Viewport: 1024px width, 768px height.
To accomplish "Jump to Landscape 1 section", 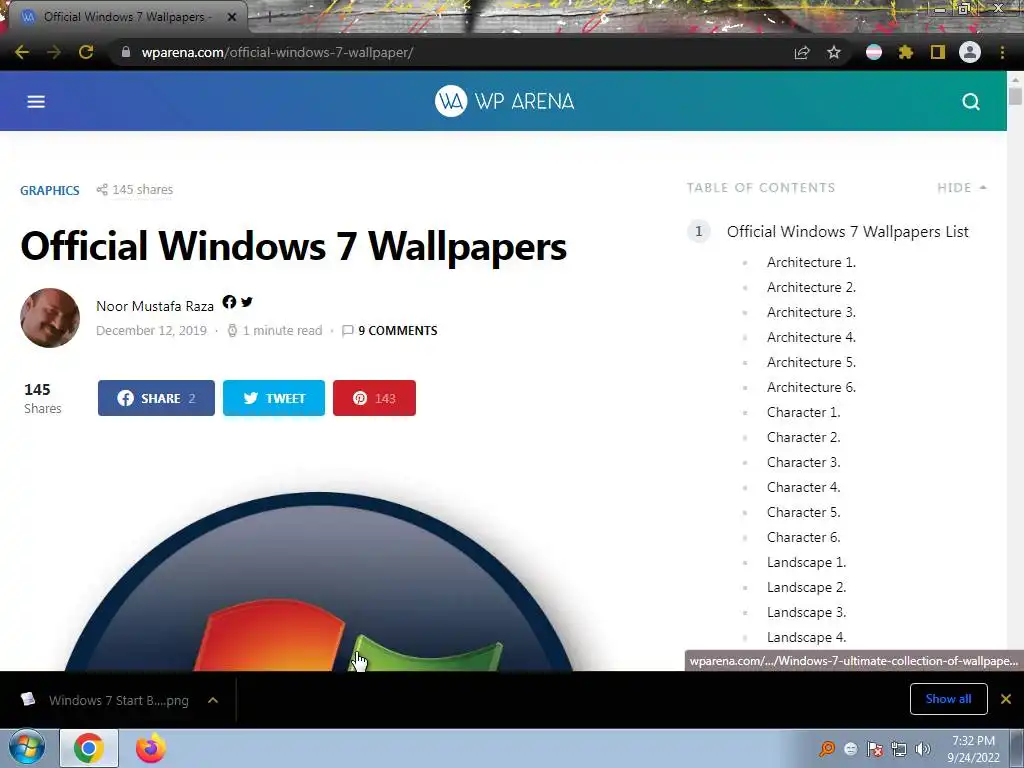I will pyautogui.click(x=807, y=562).
